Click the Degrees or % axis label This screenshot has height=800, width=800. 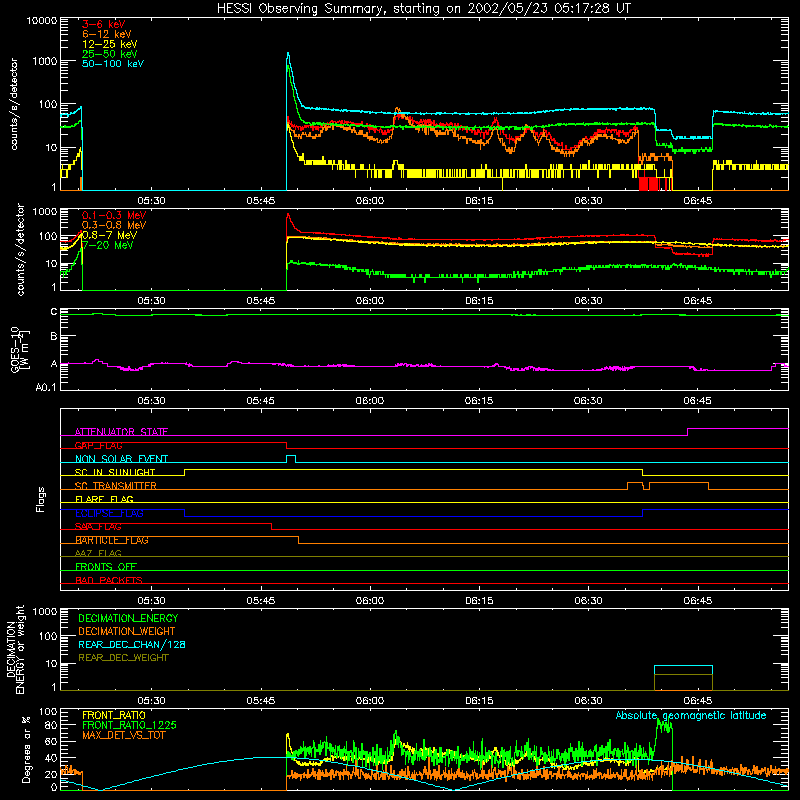point(26,750)
